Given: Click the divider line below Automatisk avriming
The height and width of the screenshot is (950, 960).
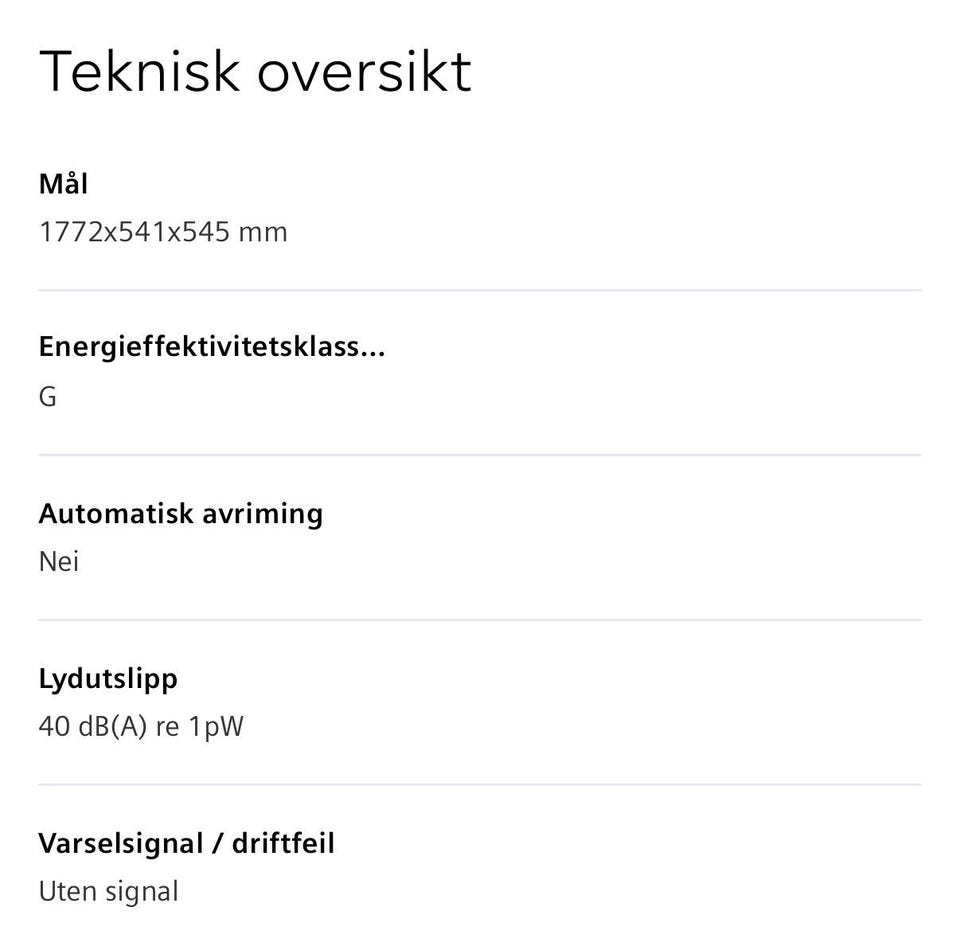Looking at the screenshot, I should coord(480,619).
